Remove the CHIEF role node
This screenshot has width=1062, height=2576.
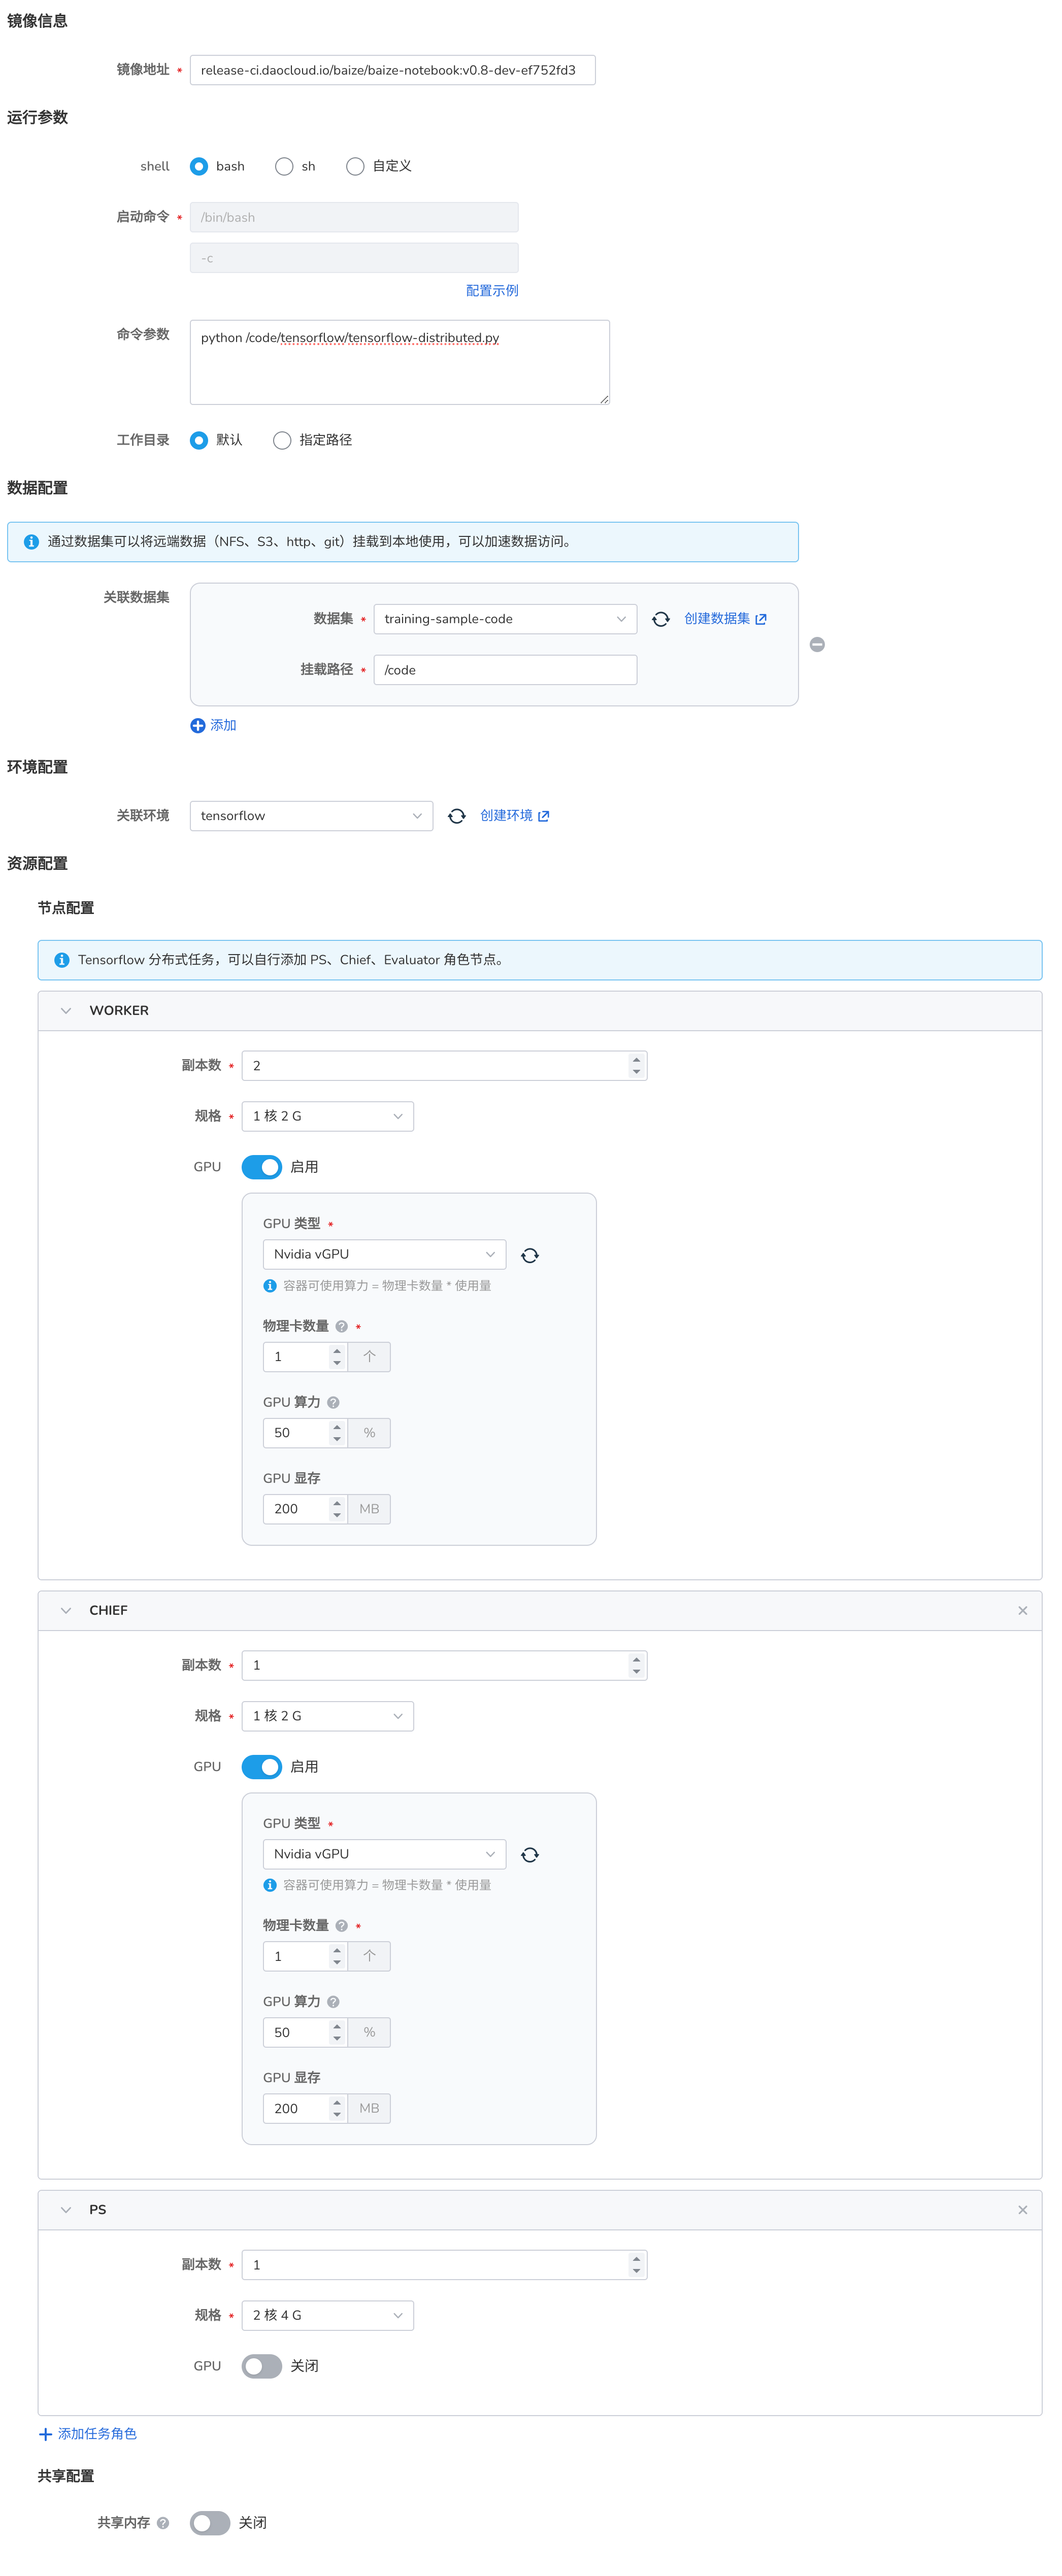[1022, 1610]
